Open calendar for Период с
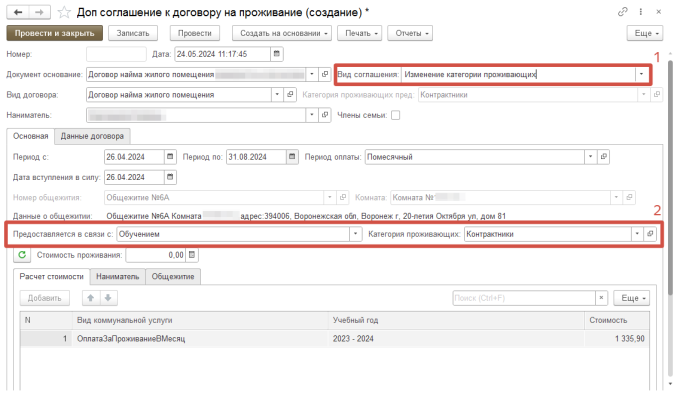 tap(170, 157)
